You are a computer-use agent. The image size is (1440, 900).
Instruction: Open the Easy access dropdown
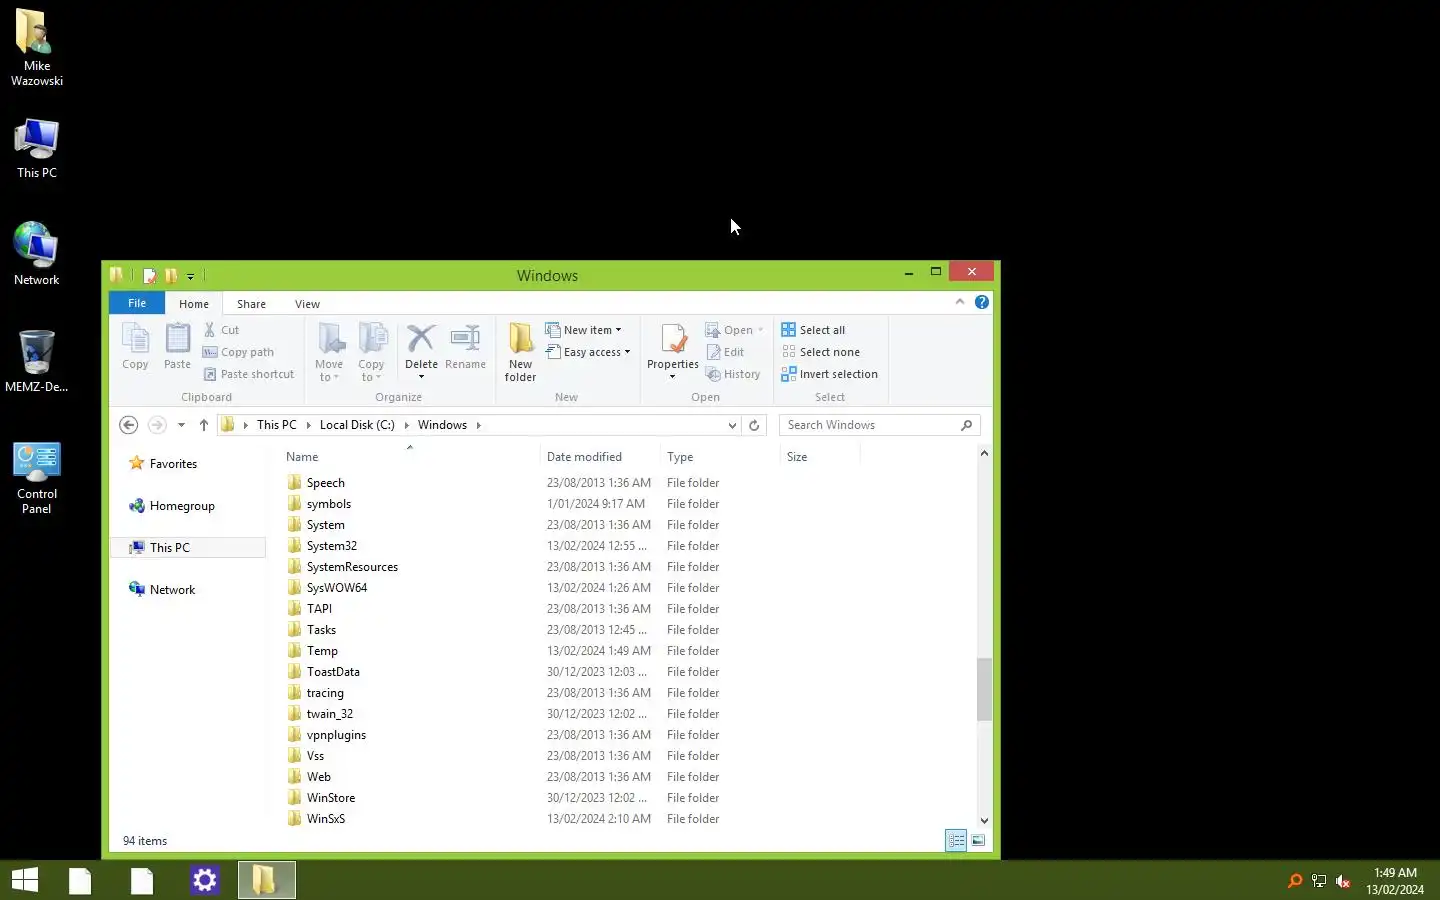(589, 352)
